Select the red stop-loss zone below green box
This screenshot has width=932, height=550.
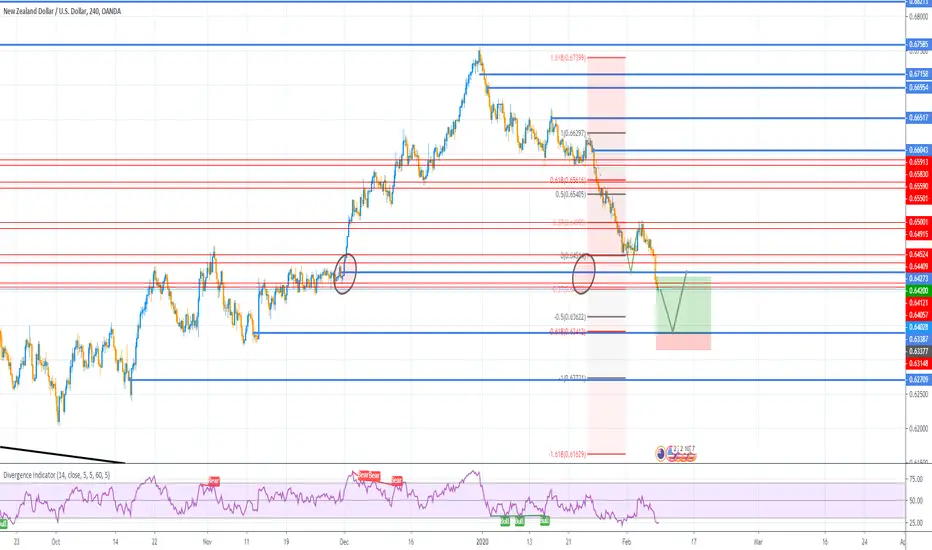(684, 341)
